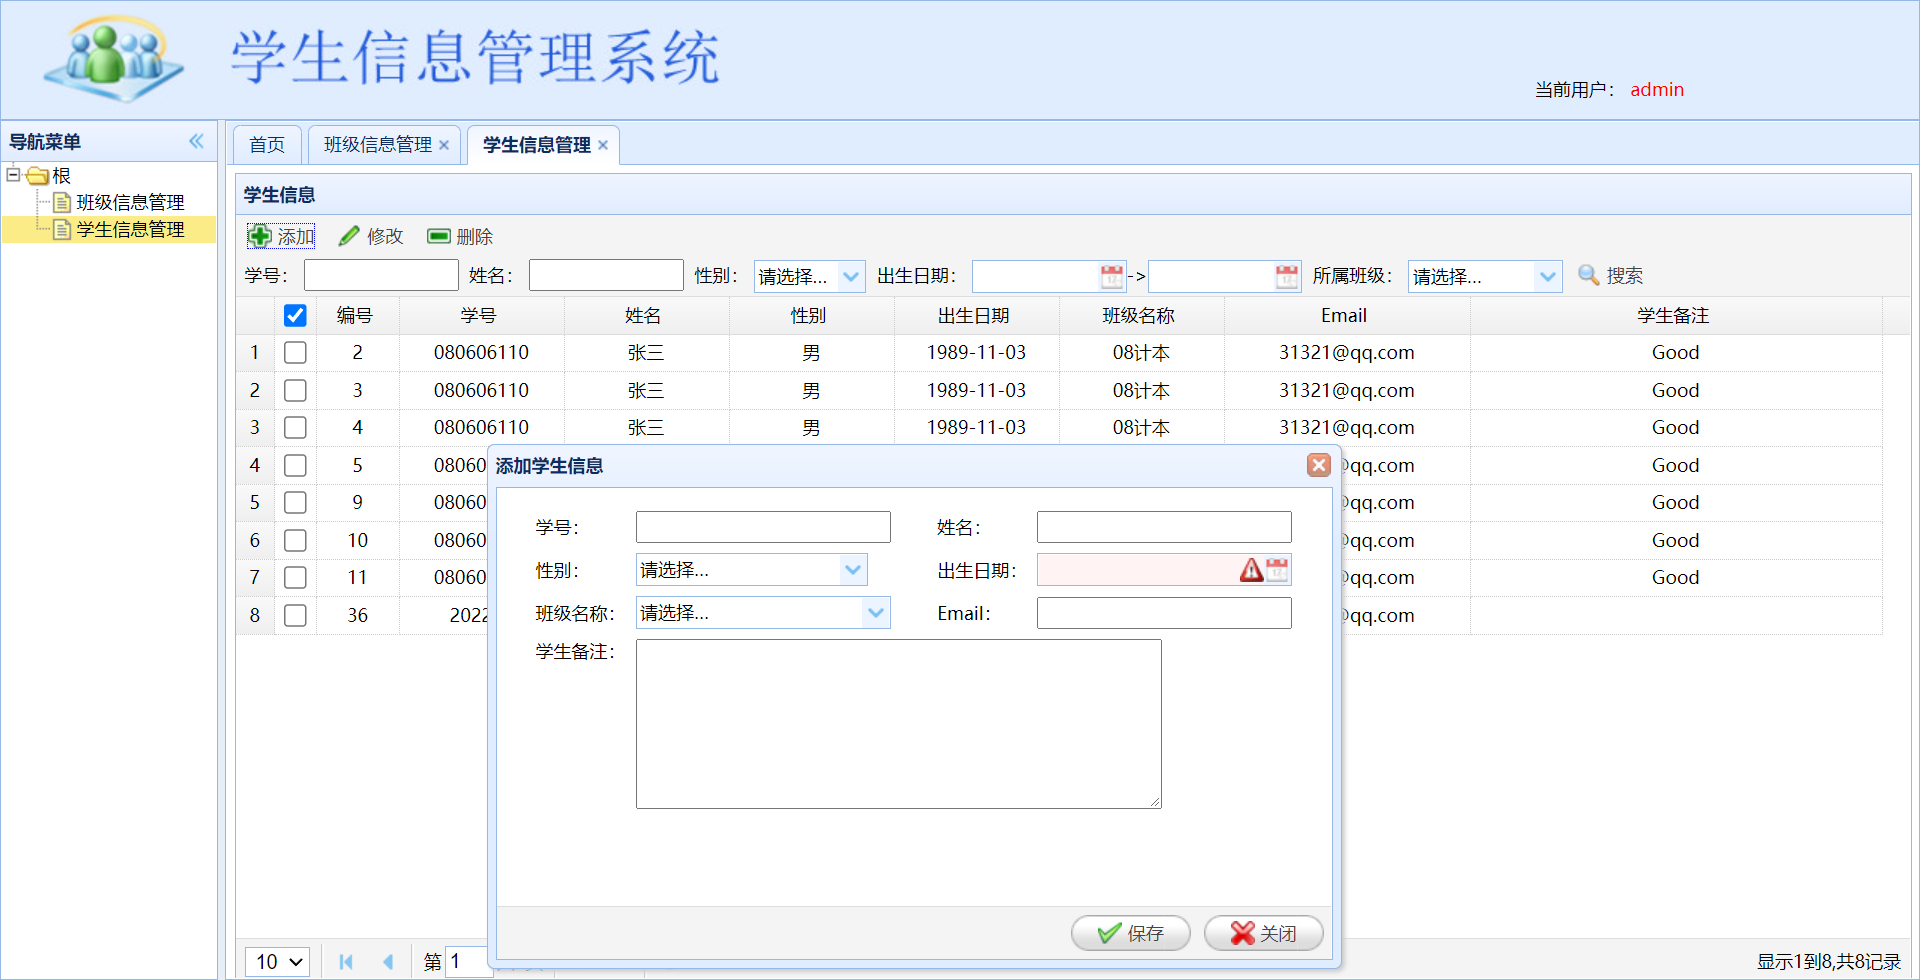Uncheck the select-all checkbox in the table header
The image size is (1920, 980).
(x=295, y=315)
